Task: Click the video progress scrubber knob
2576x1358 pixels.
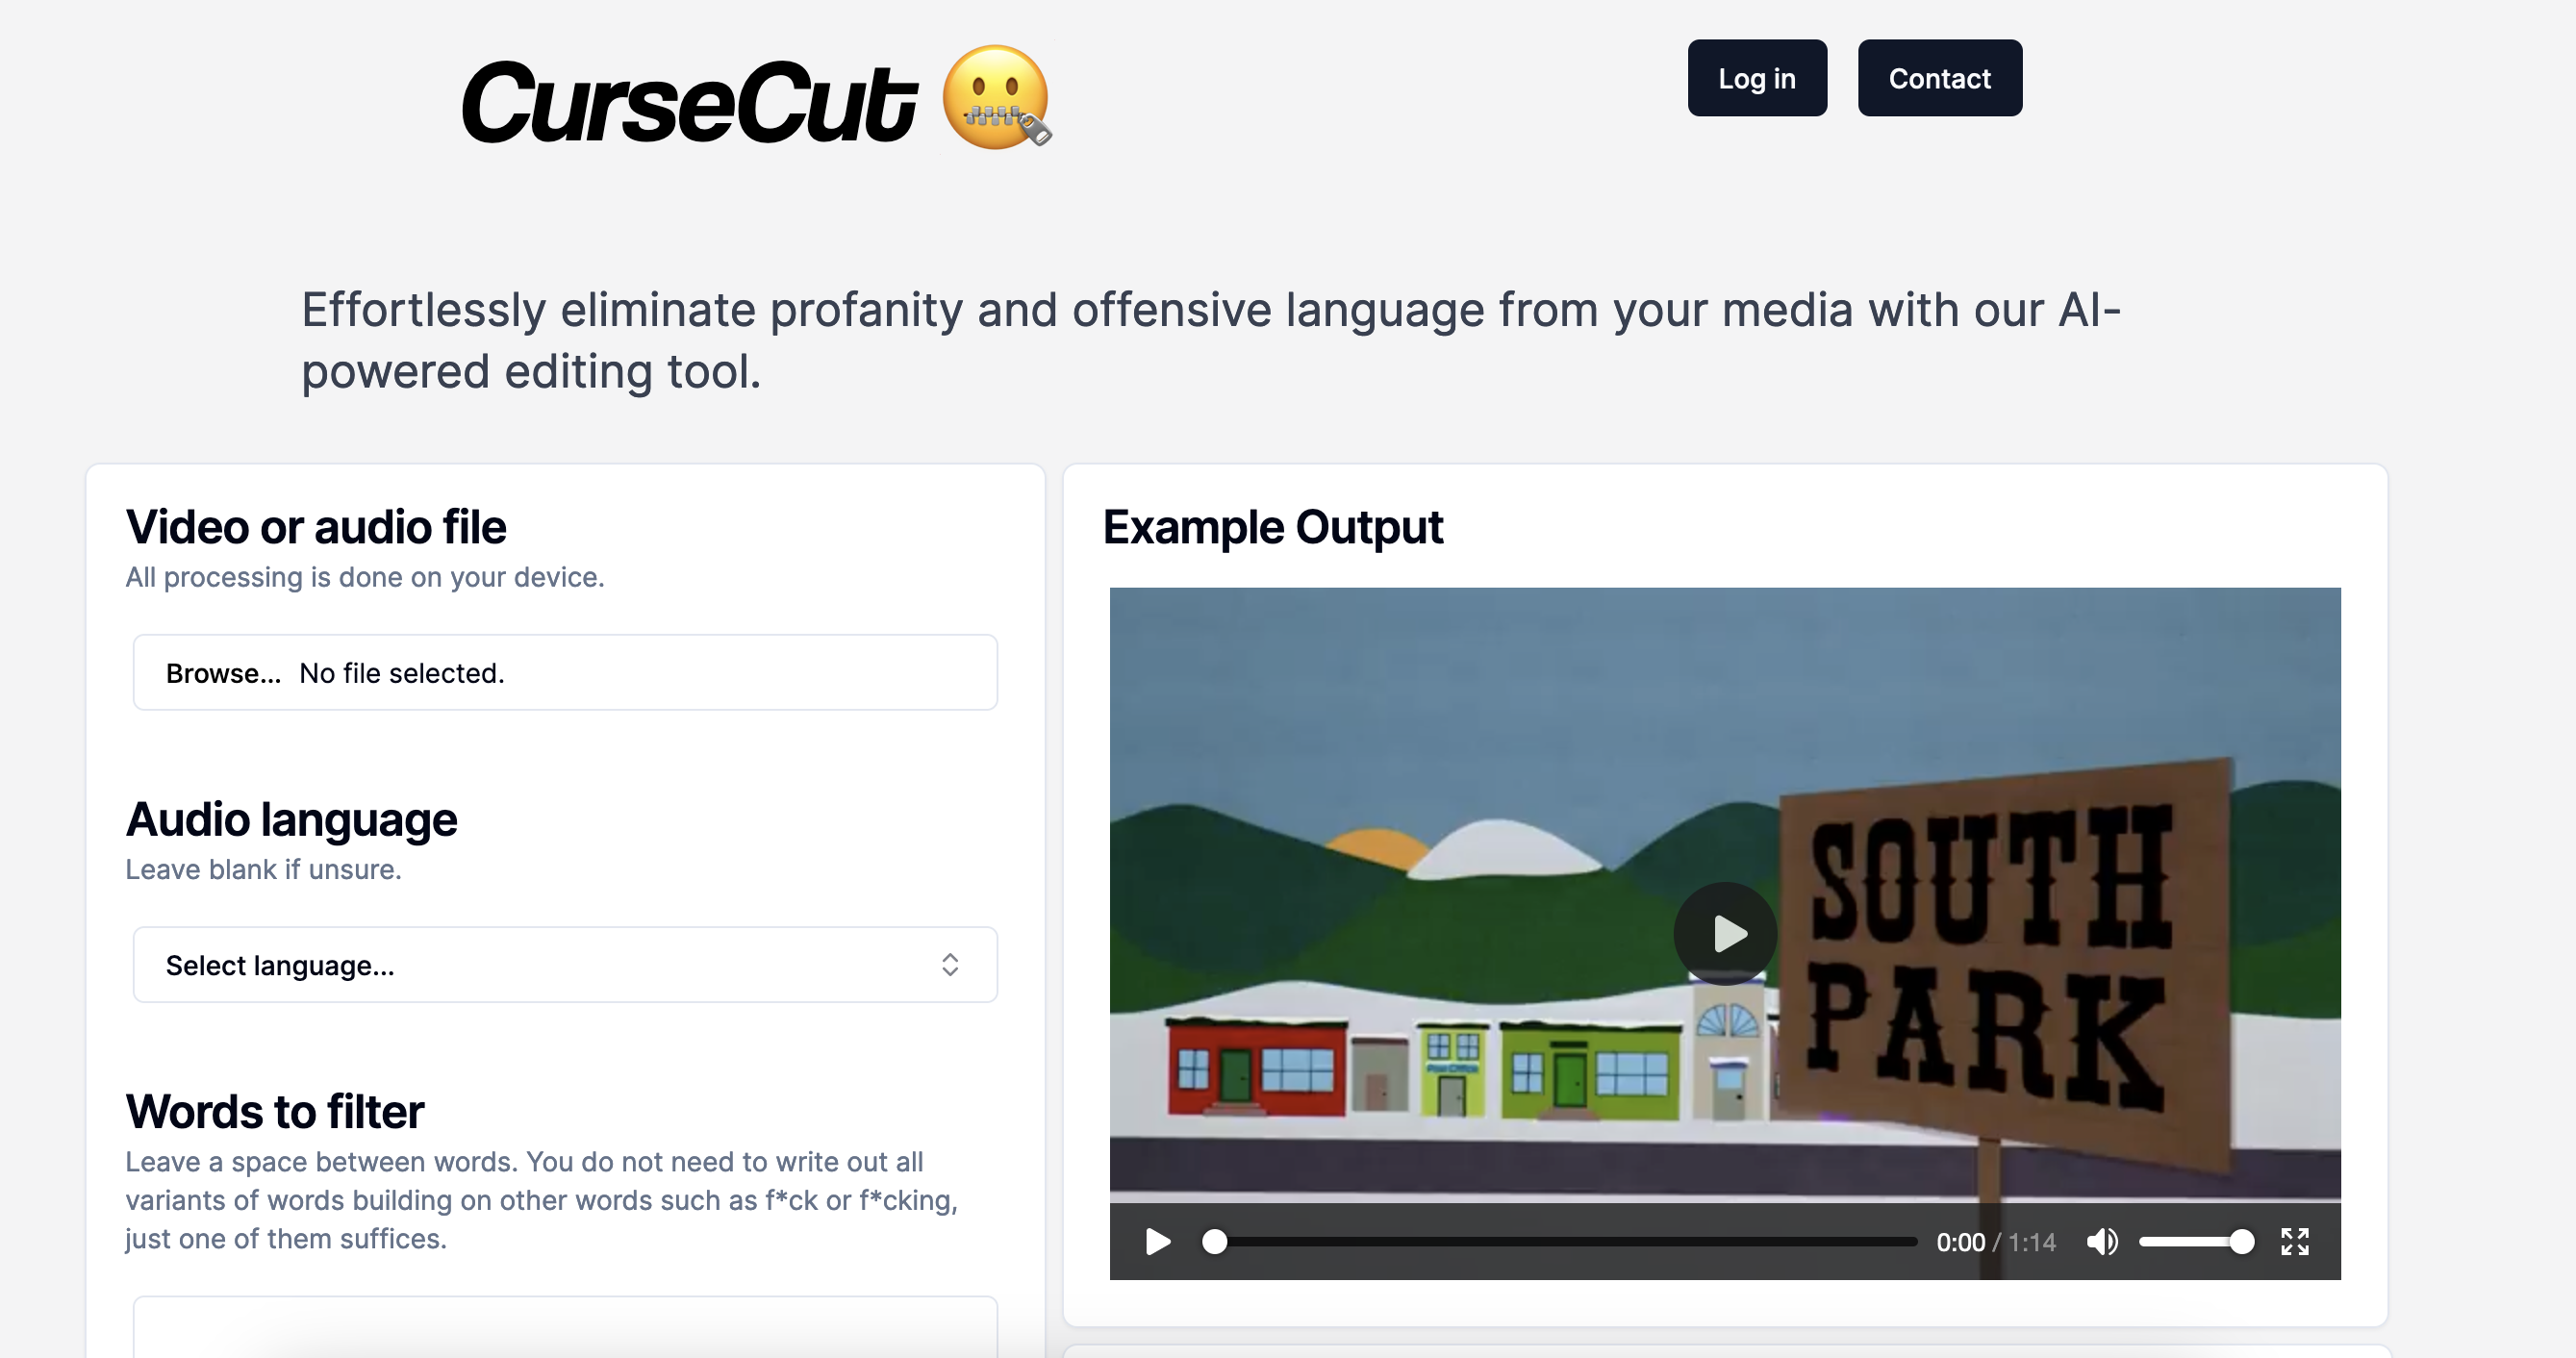Action: [x=1214, y=1242]
